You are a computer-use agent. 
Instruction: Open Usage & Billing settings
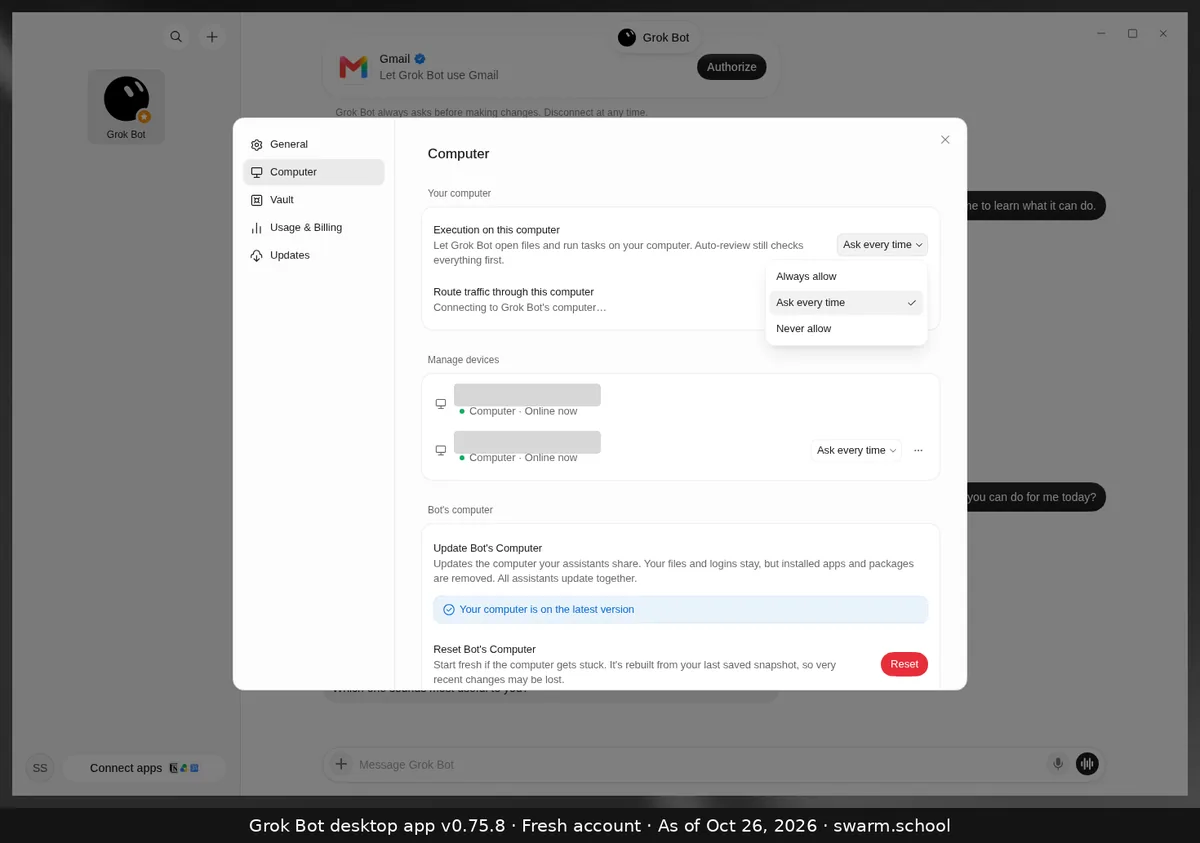(x=313, y=227)
